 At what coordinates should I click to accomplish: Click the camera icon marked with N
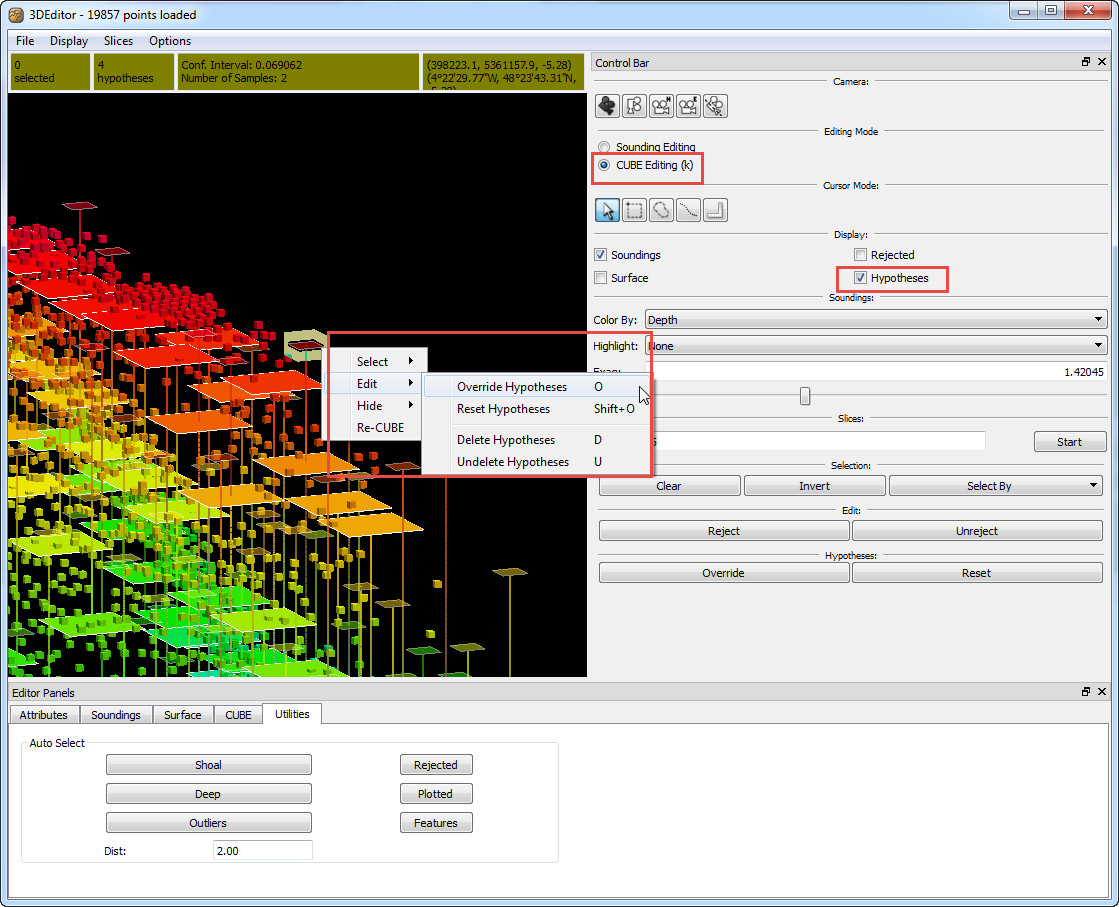point(661,106)
